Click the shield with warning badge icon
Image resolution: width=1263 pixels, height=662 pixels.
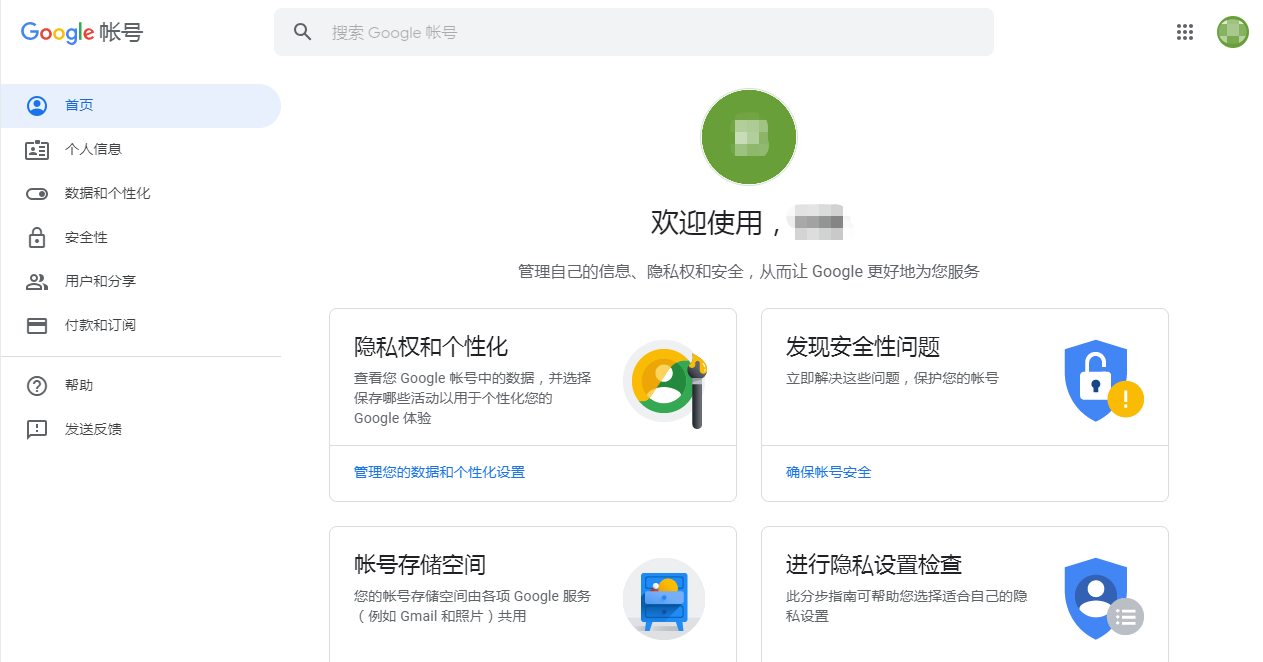pos(1103,382)
